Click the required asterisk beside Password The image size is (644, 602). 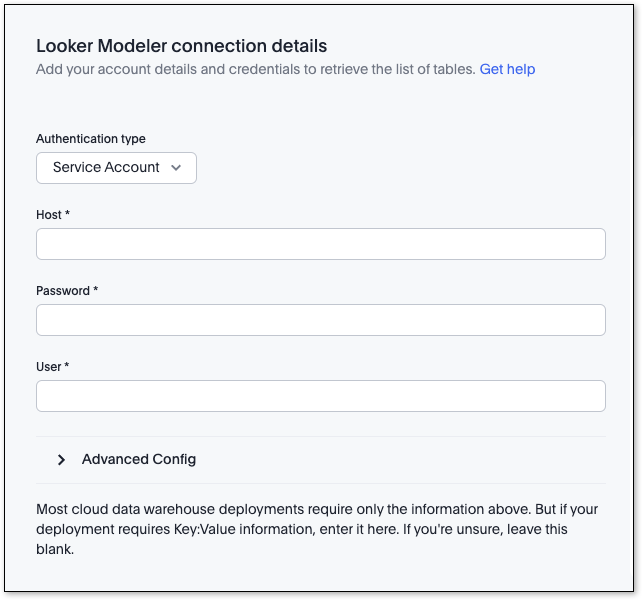96,291
